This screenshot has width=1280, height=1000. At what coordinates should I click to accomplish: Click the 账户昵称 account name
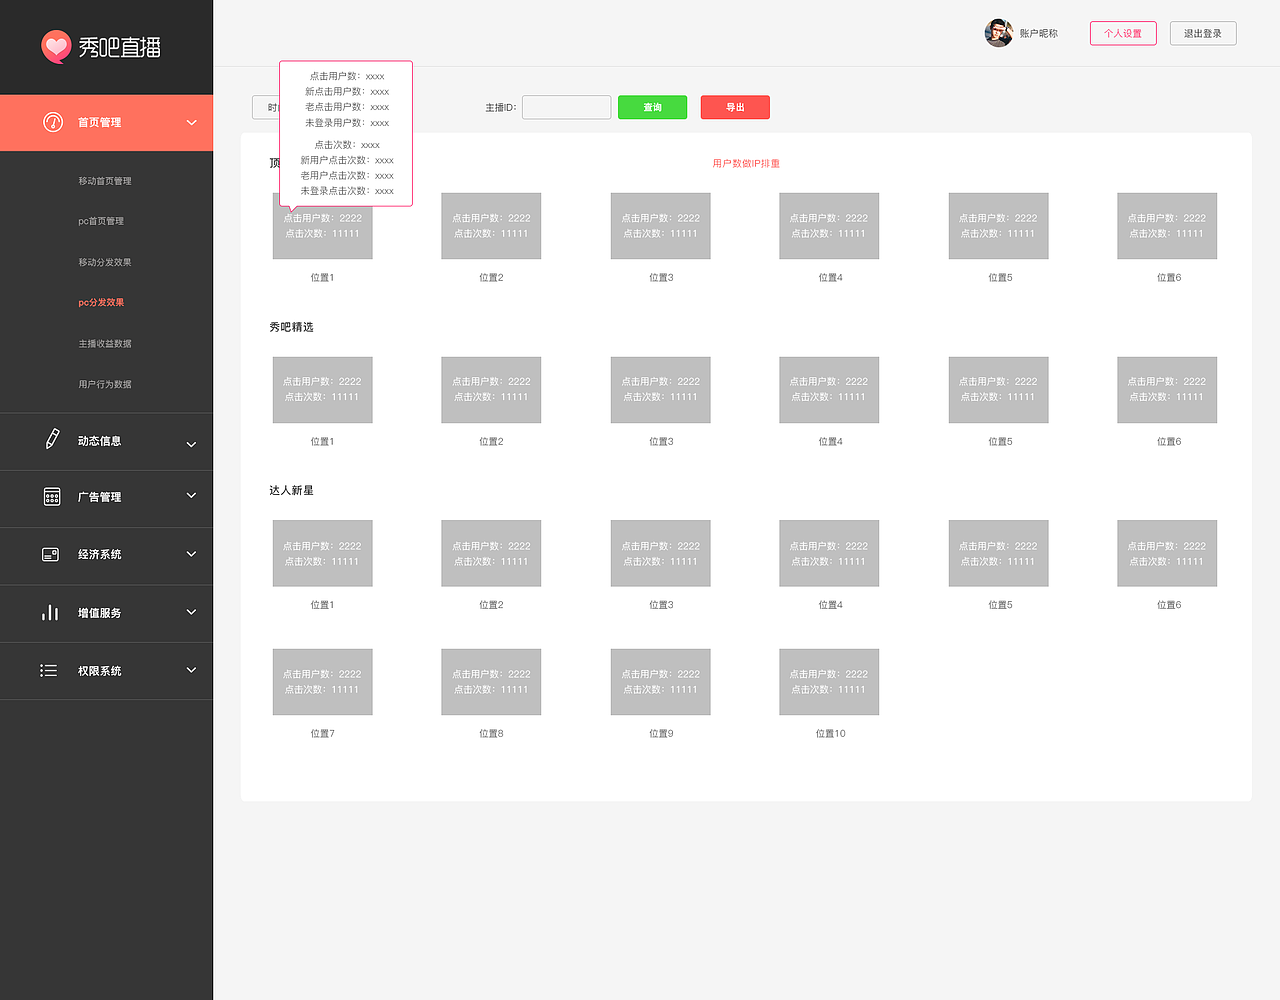tap(1038, 33)
